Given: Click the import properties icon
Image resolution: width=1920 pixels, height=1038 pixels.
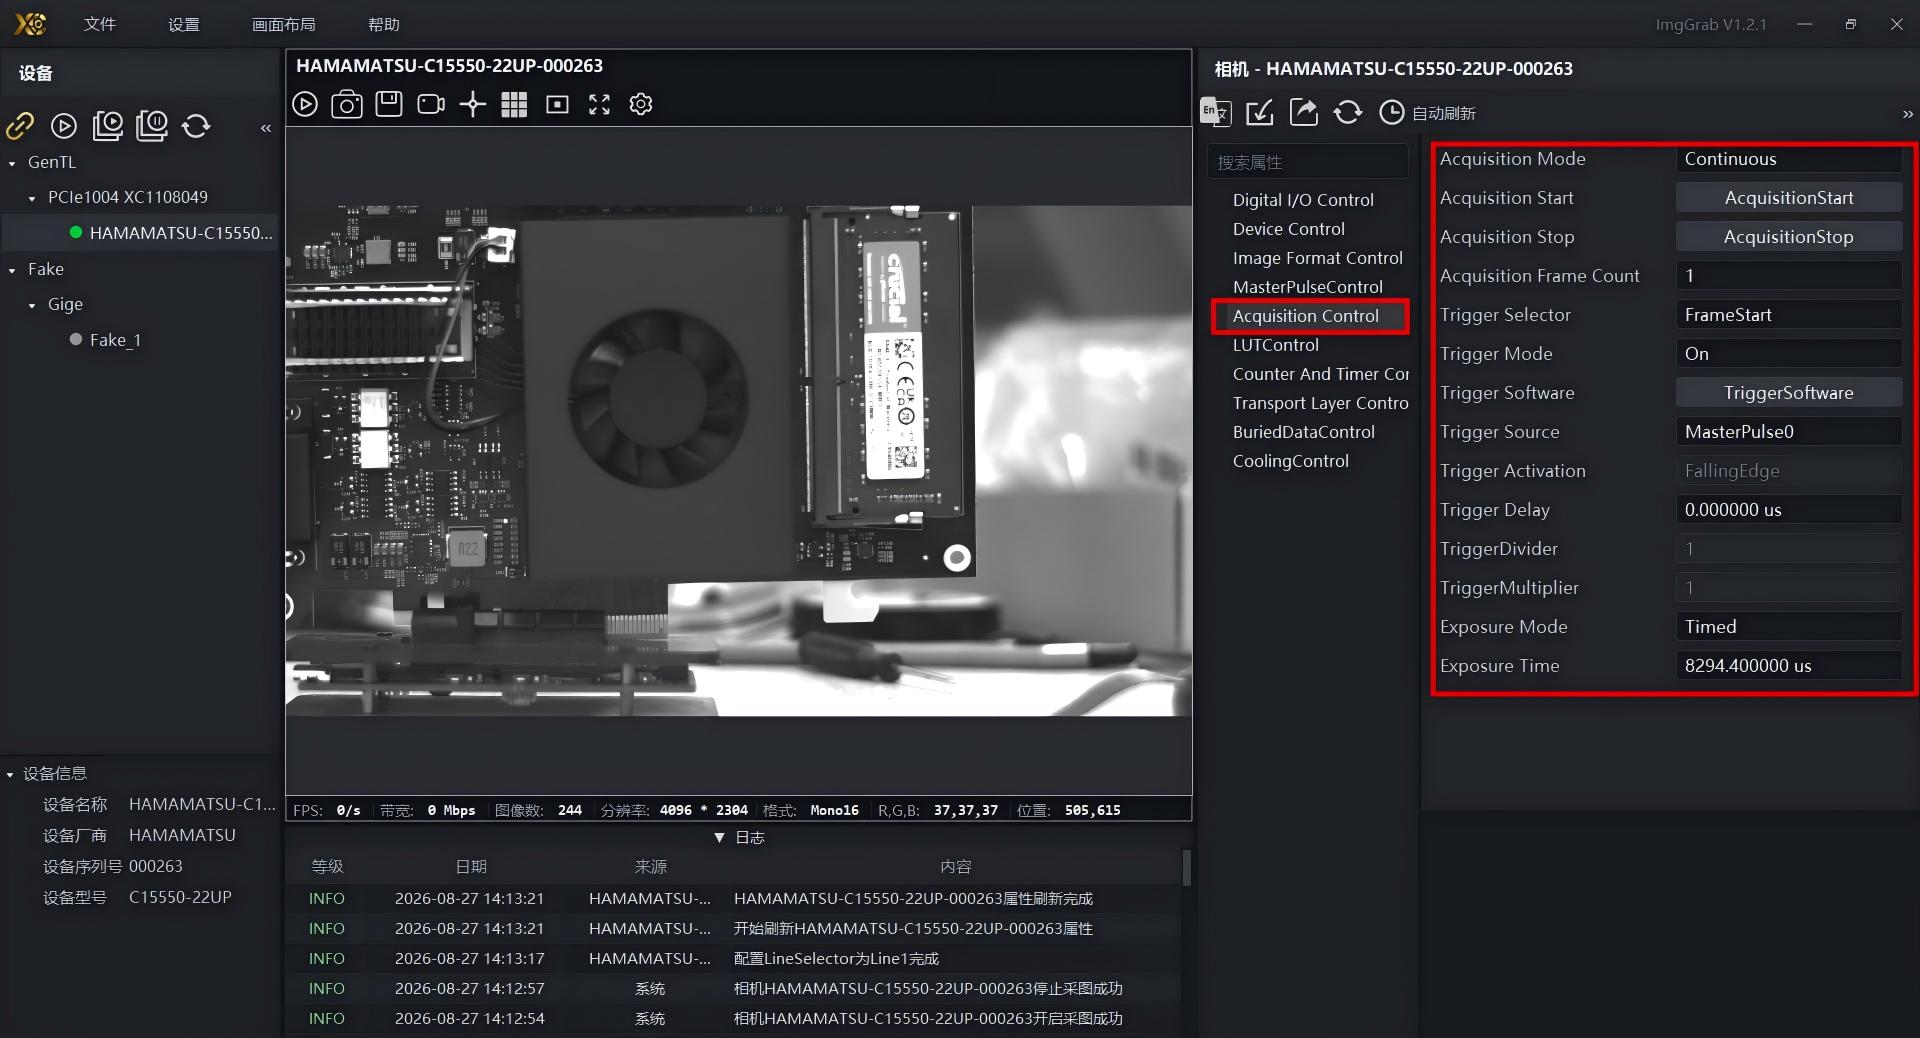Looking at the screenshot, I should [1260, 112].
